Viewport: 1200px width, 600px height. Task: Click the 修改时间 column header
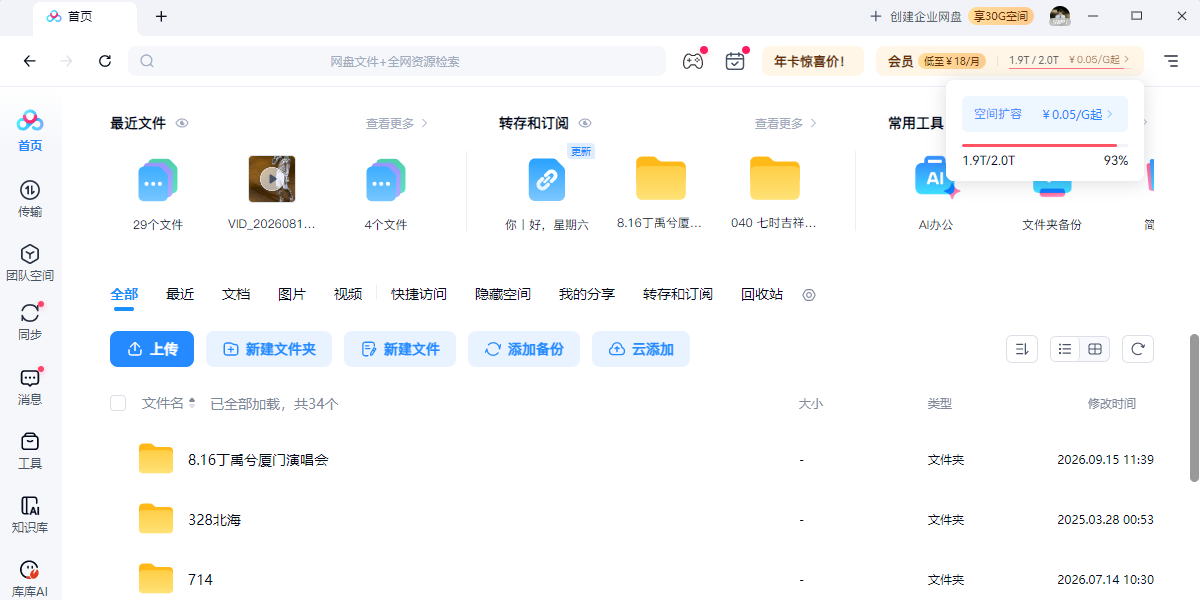click(1112, 404)
